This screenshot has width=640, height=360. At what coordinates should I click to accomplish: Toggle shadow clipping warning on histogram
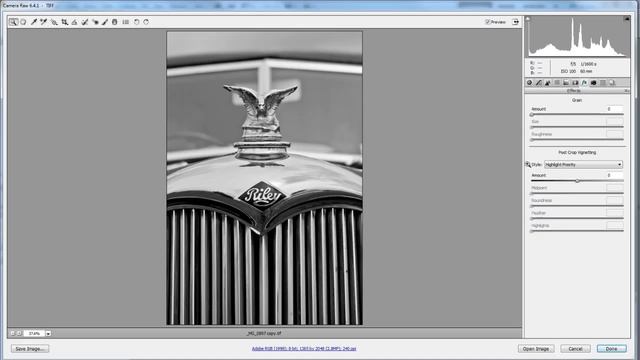(x=528, y=19)
